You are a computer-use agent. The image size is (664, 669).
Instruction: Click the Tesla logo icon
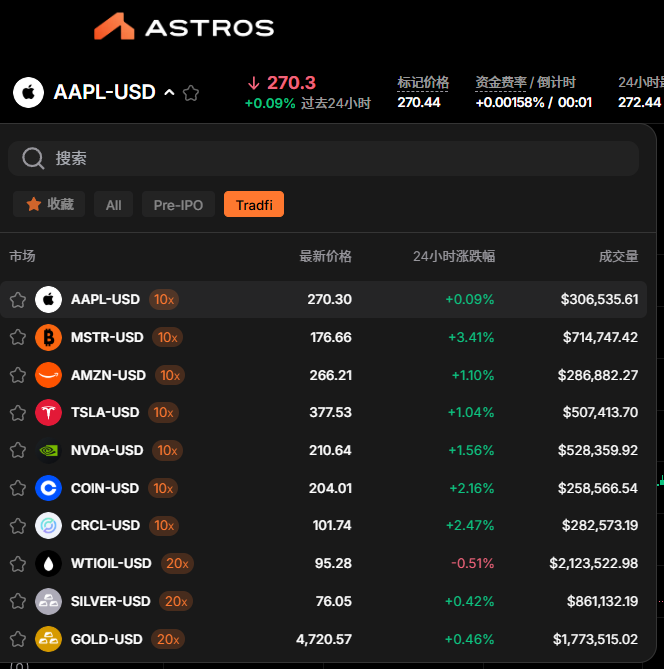[x=48, y=413]
